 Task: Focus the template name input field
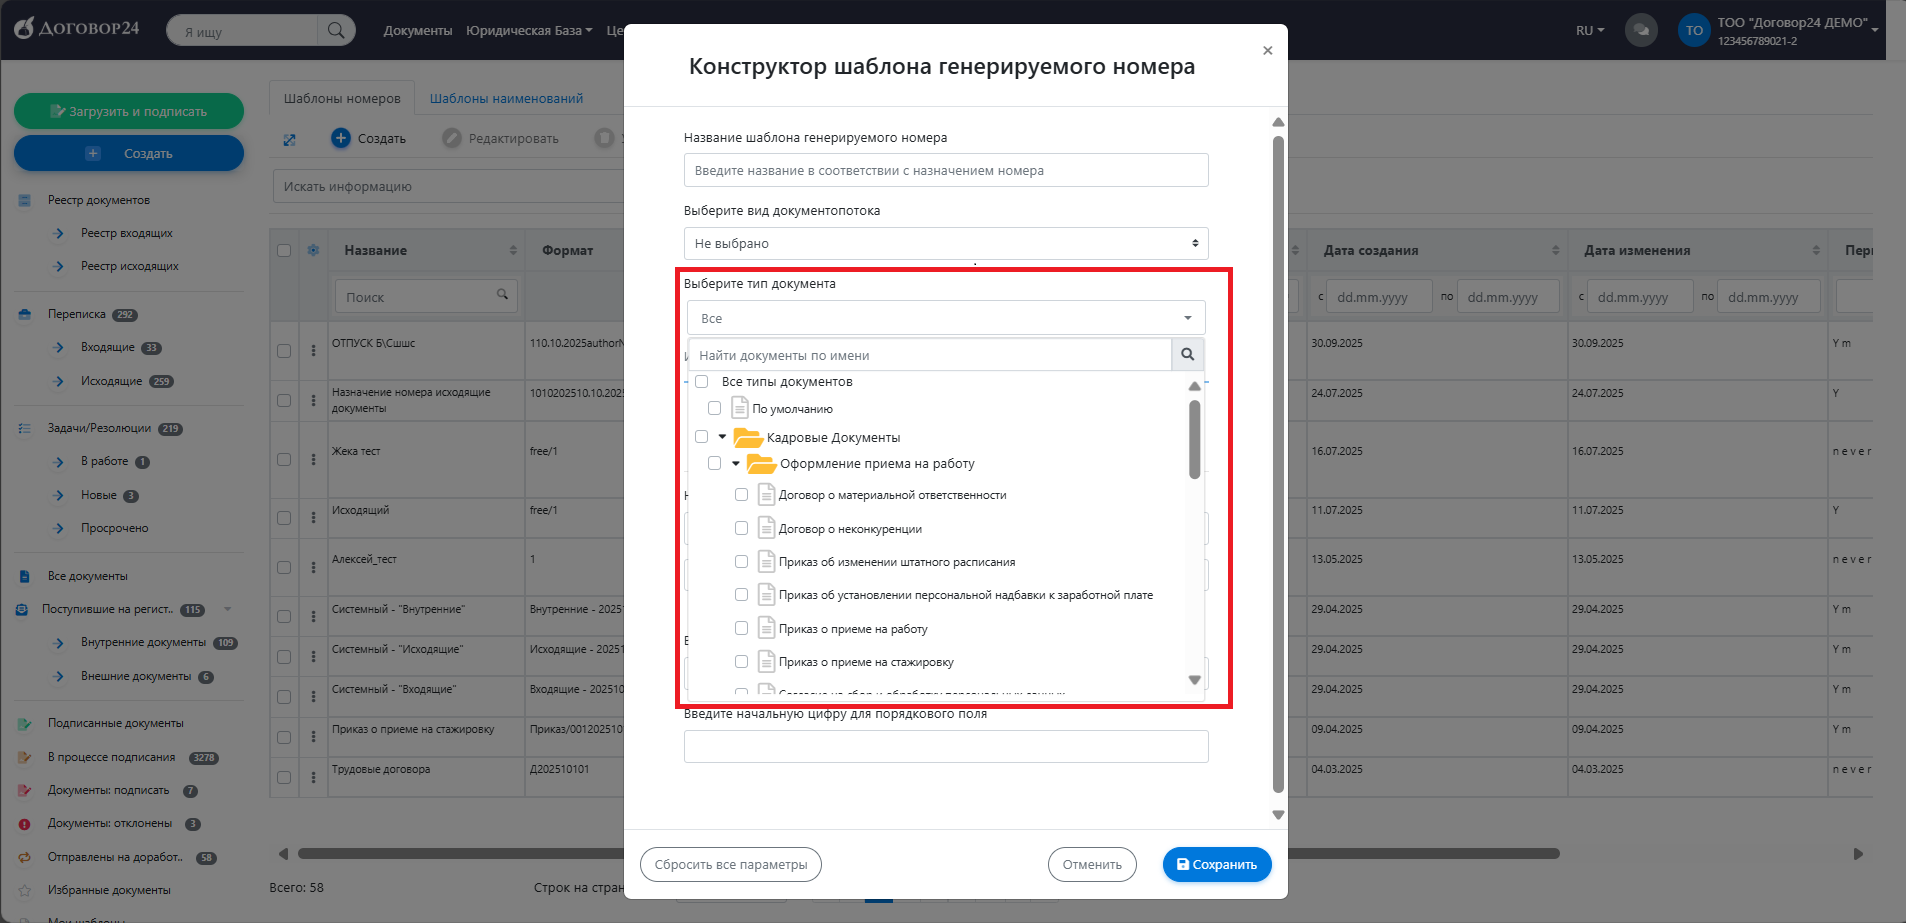(x=945, y=171)
